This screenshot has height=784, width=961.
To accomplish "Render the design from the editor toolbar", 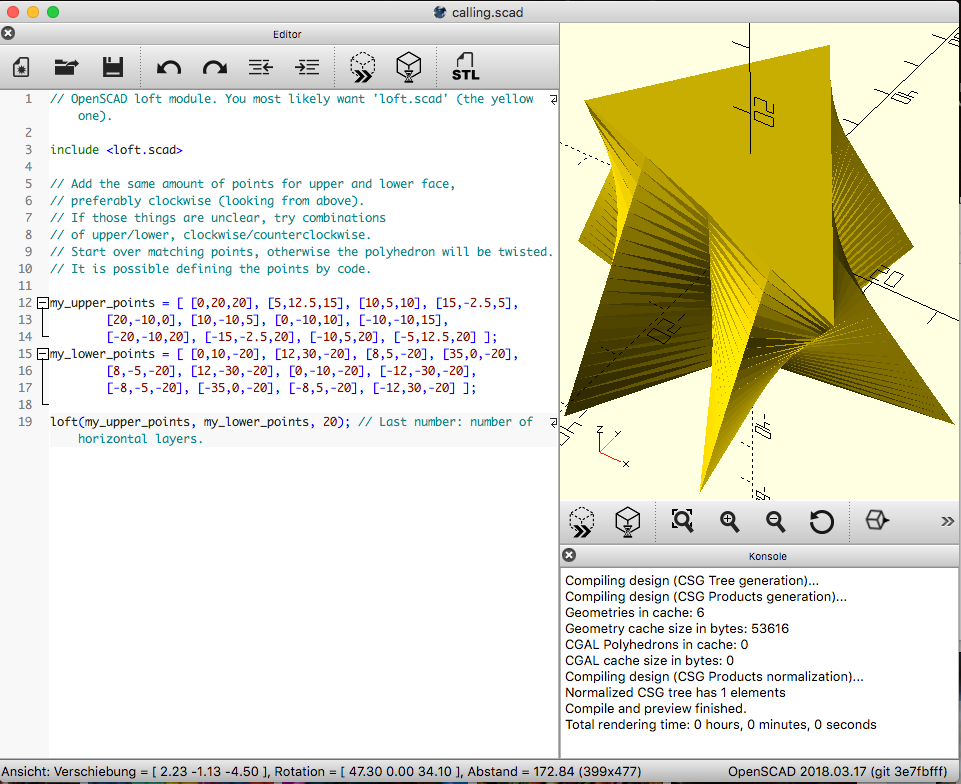I will [409, 67].
